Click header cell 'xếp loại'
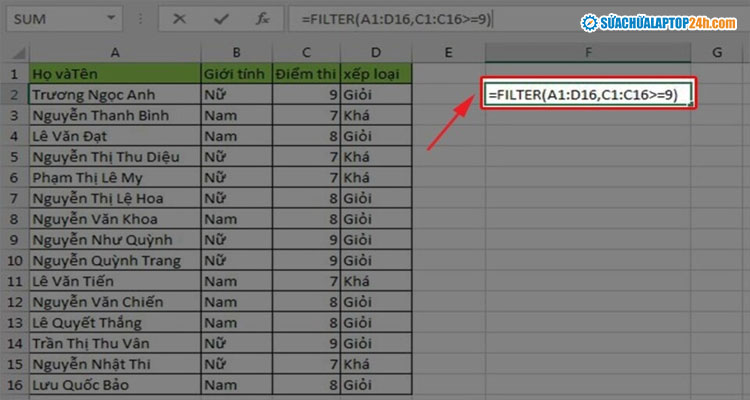 point(376,74)
